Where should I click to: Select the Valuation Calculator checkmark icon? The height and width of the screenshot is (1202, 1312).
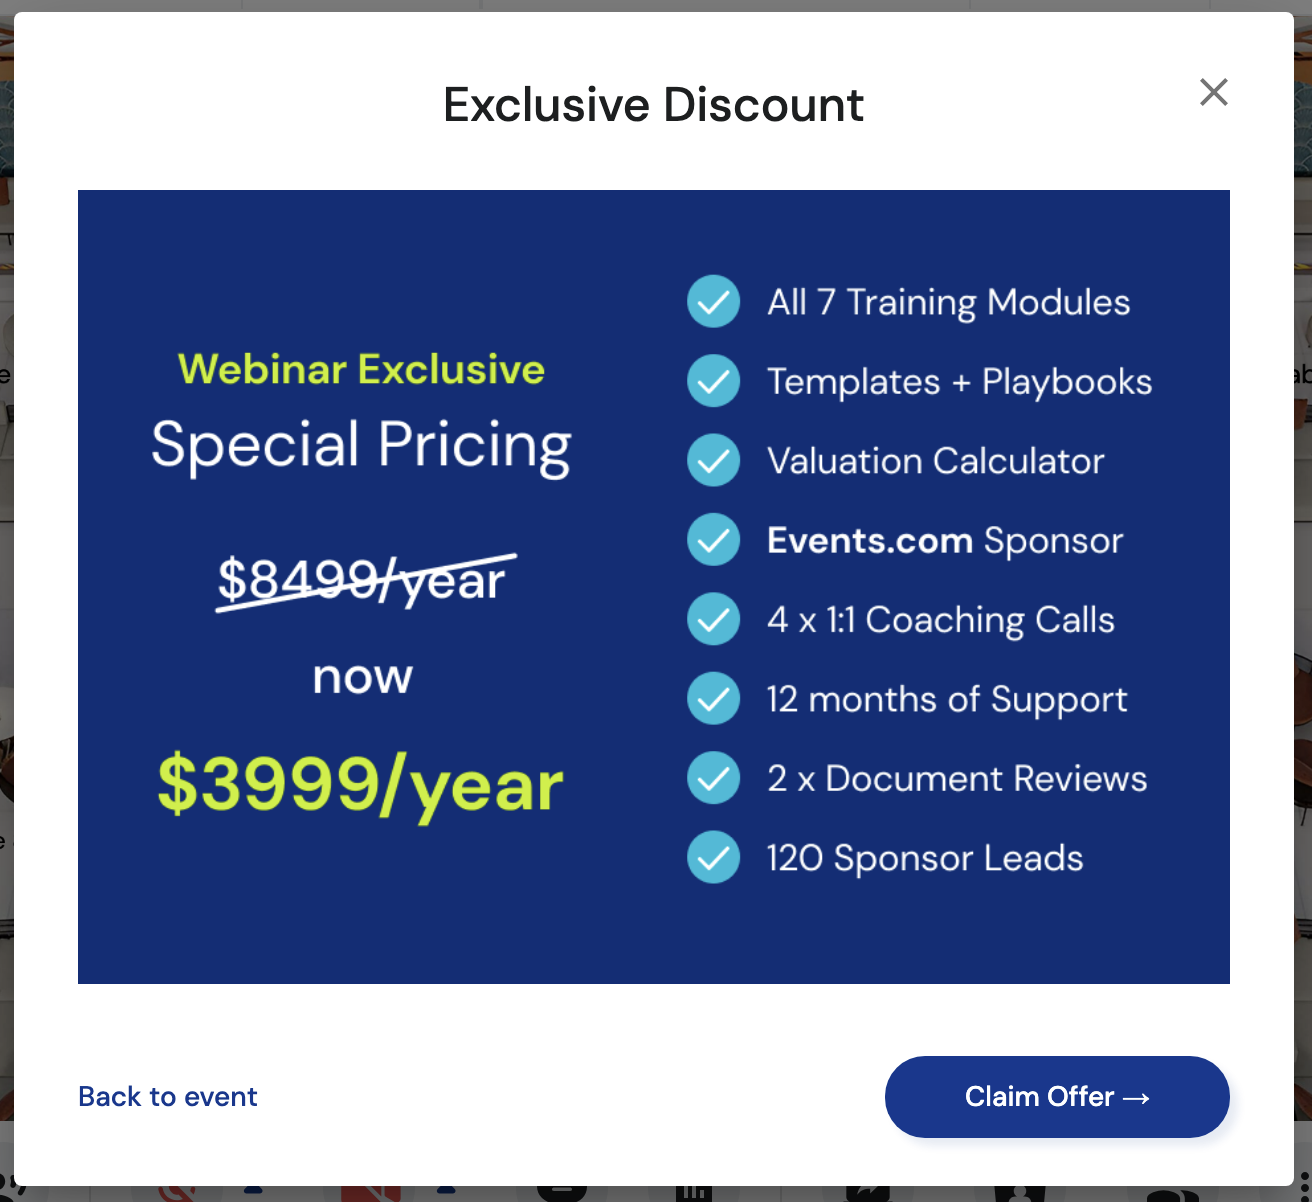coord(713,460)
